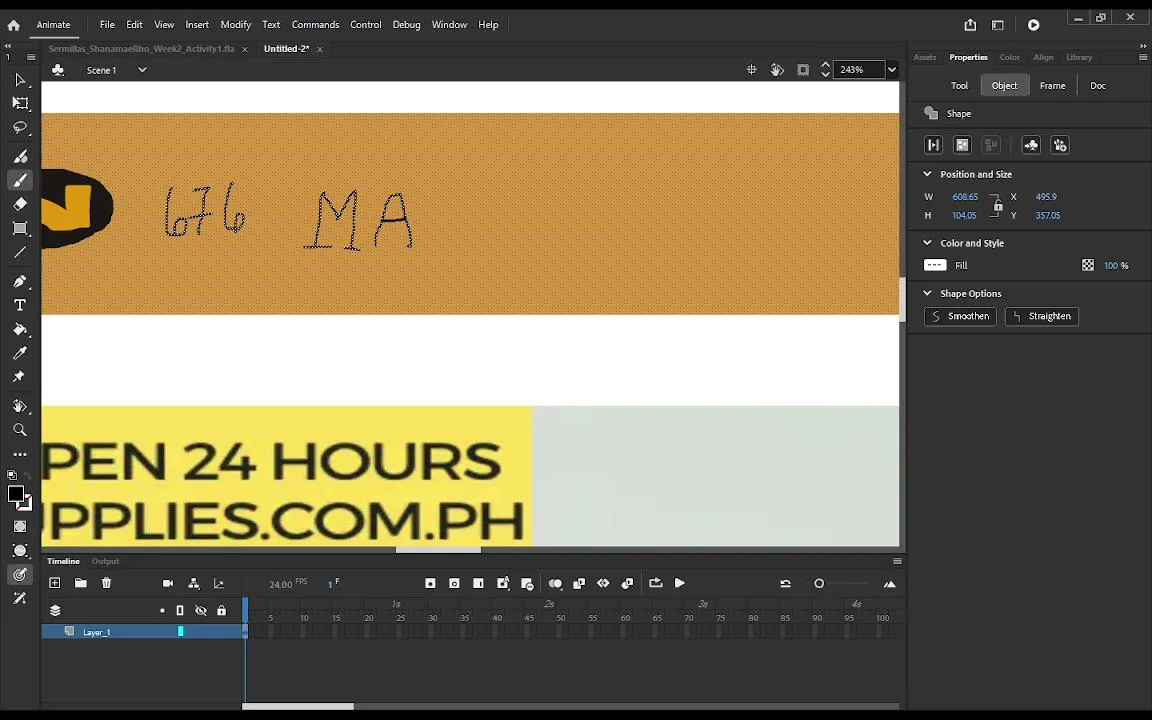
Task: Insert keyframe from timeline toolbar
Action: pyautogui.click(x=431, y=583)
